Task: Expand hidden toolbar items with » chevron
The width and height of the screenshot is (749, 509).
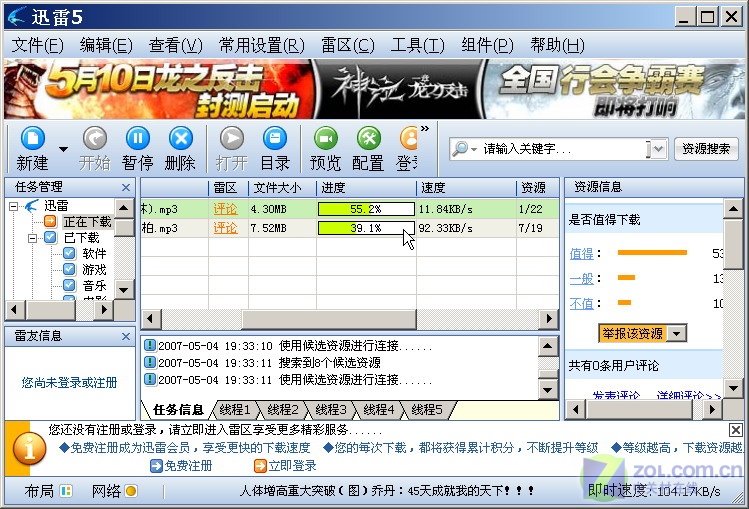Action: tap(425, 128)
